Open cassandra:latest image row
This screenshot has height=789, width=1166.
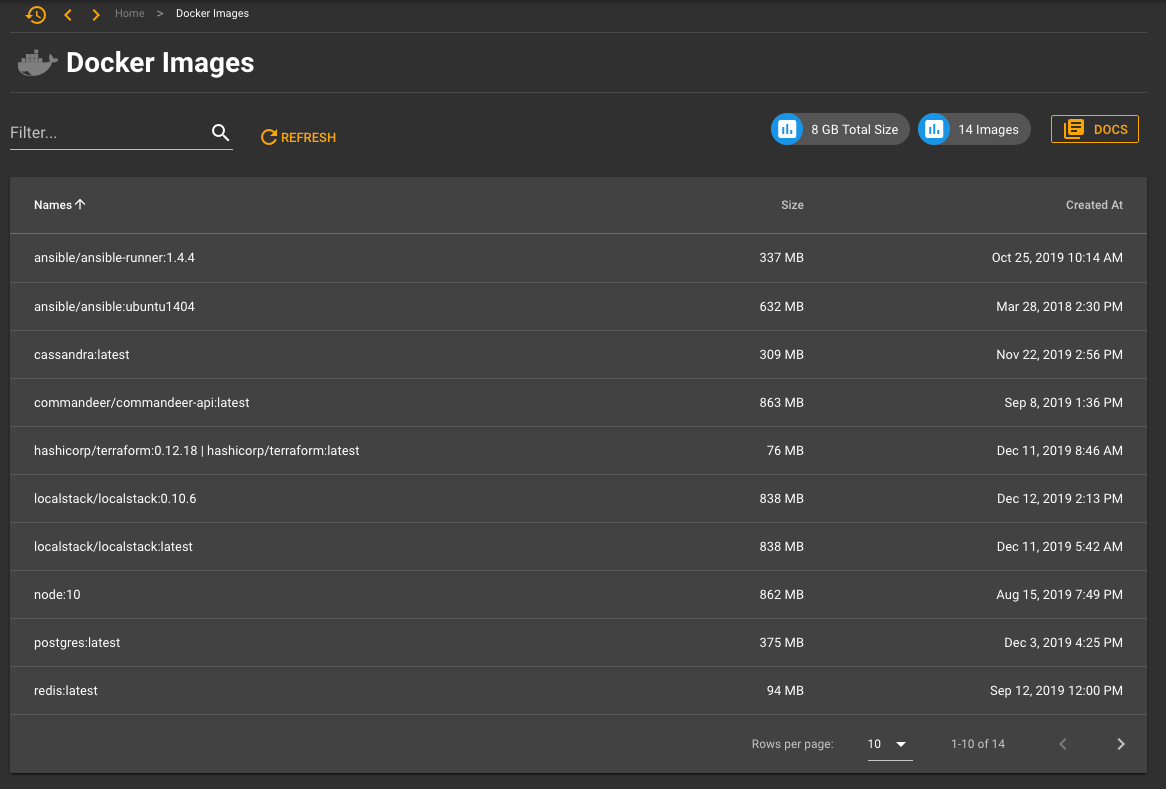(578, 355)
